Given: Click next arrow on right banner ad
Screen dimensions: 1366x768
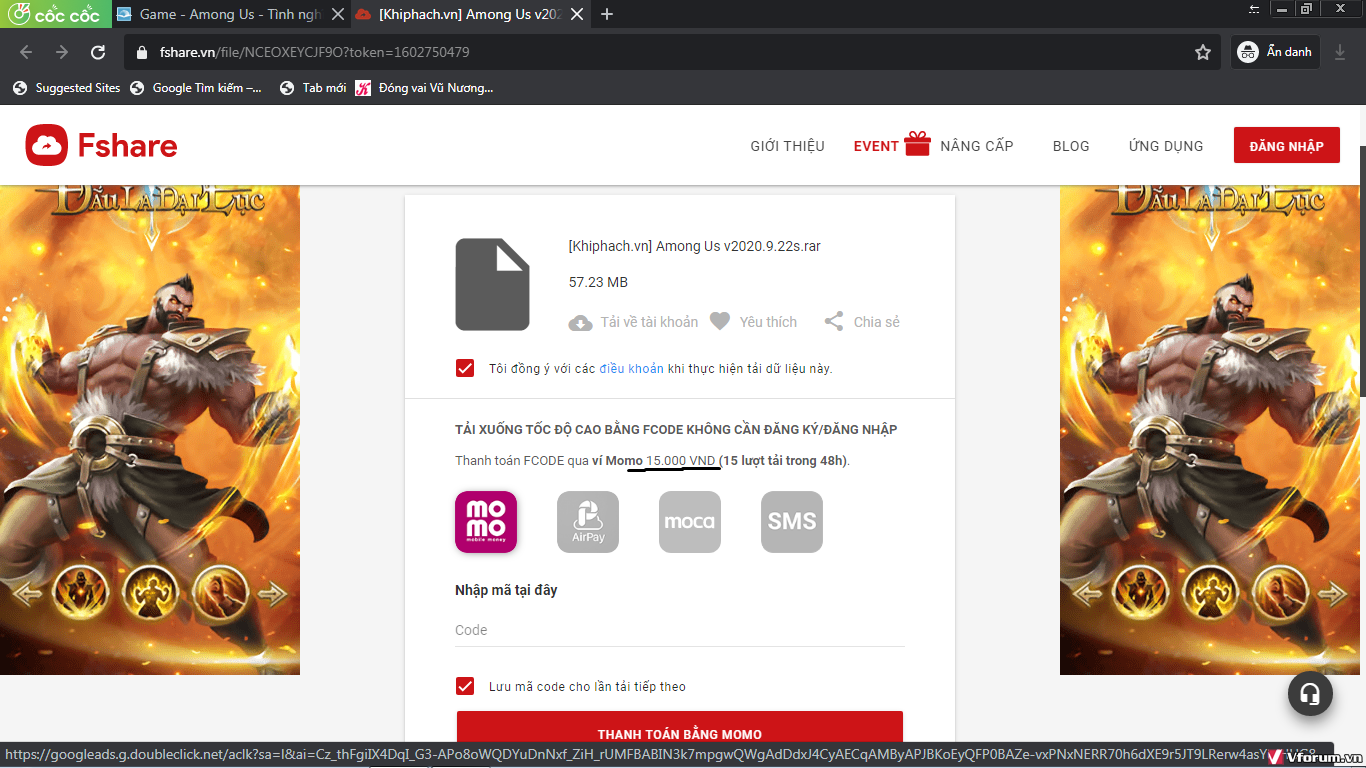Looking at the screenshot, I should click(x=1332, y=593).
